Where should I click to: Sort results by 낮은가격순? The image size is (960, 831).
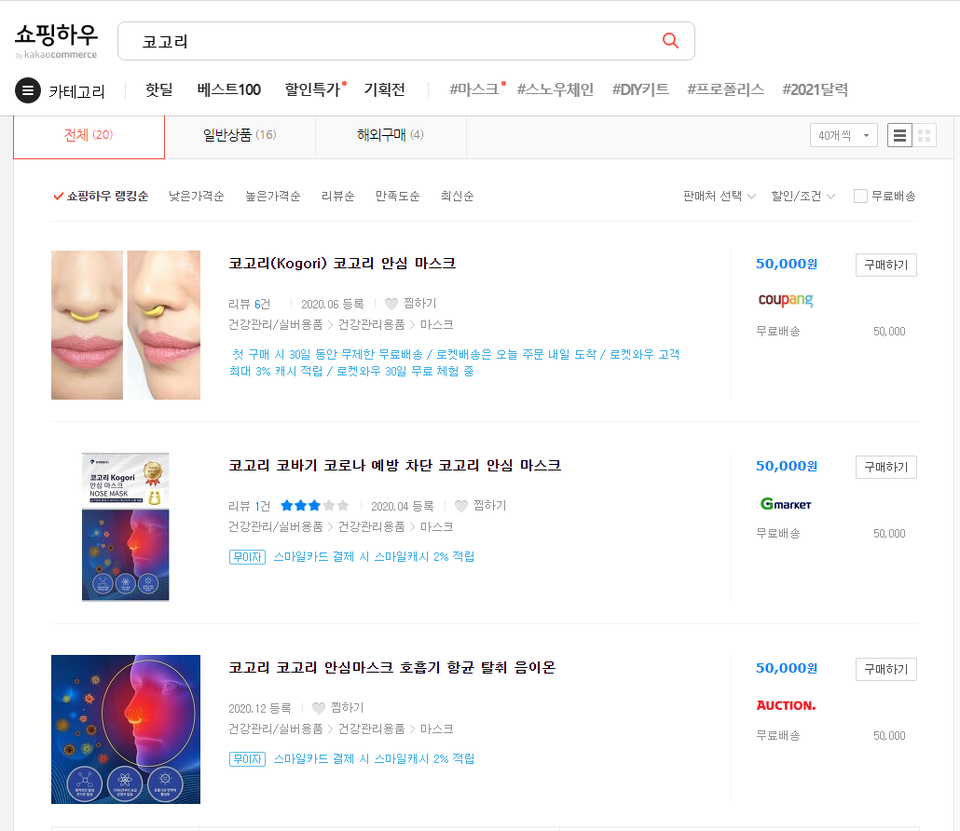click(x=196, y=196)
